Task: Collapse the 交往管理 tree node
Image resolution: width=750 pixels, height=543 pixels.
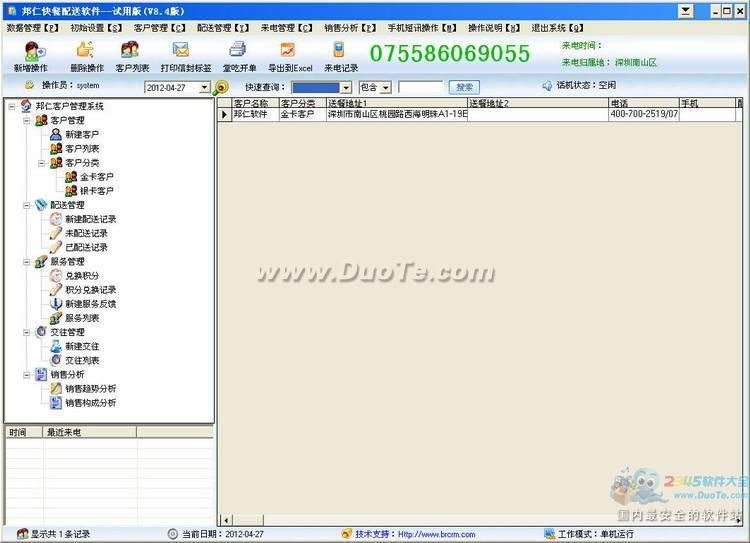Action: 27,332
